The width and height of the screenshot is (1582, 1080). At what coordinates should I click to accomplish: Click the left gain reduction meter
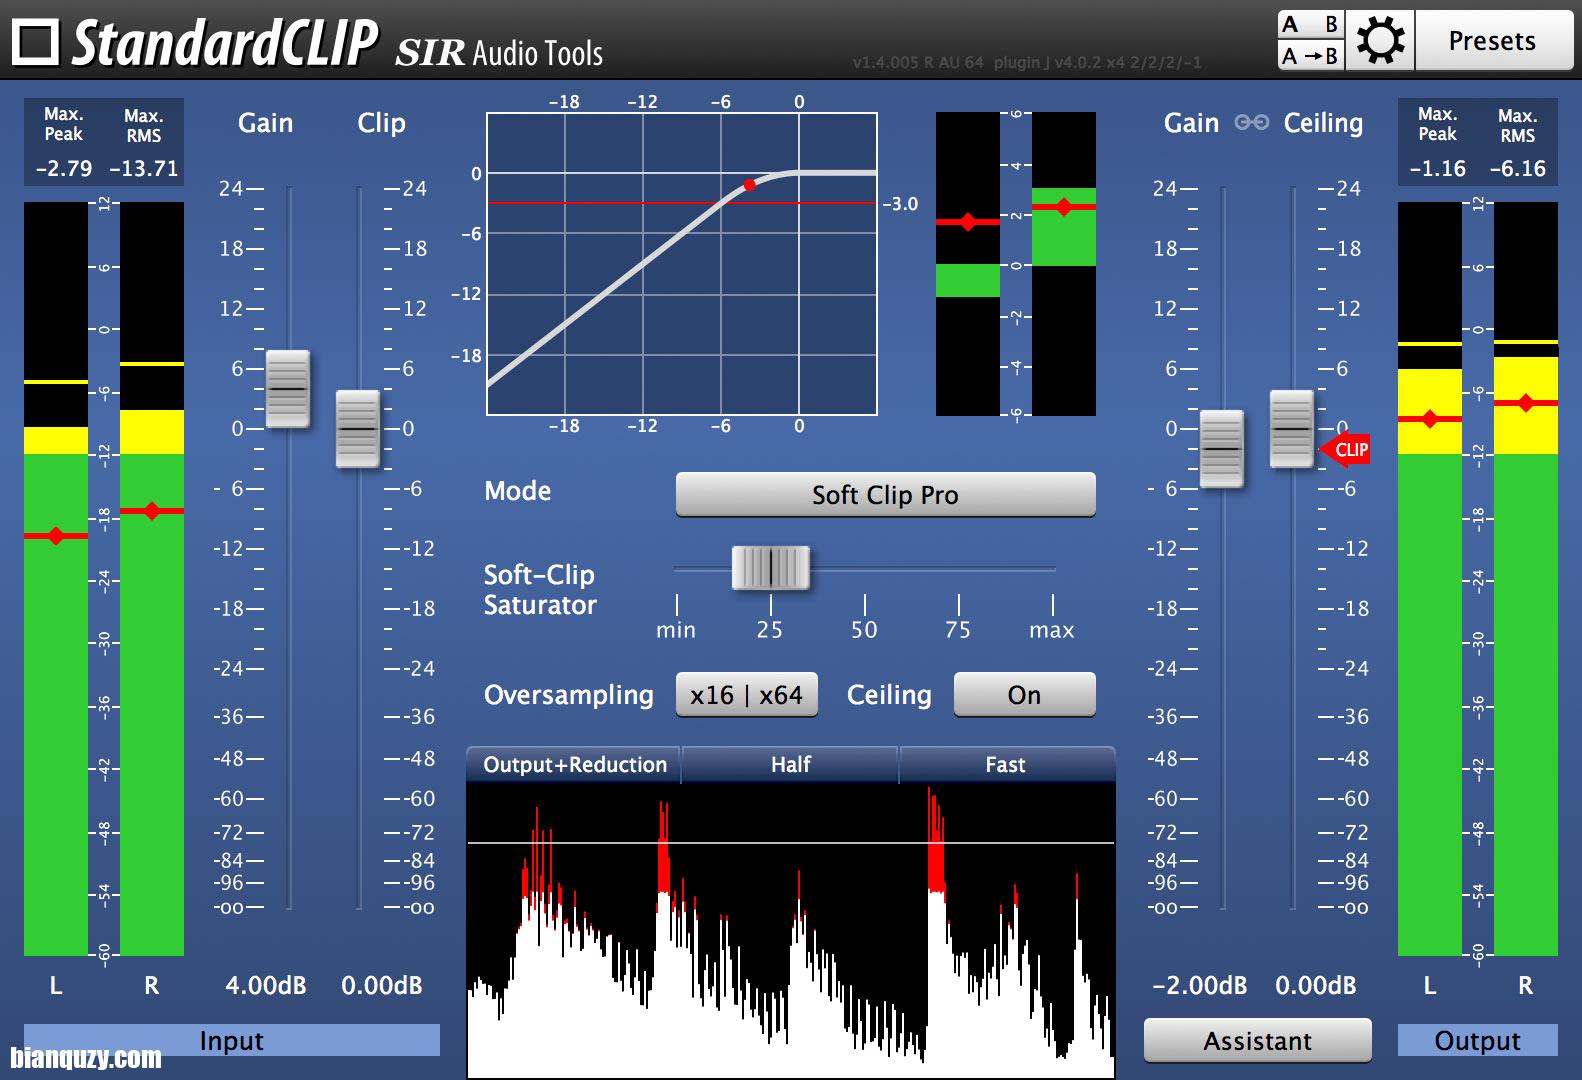pyautogui.click(x=968, y=264)
